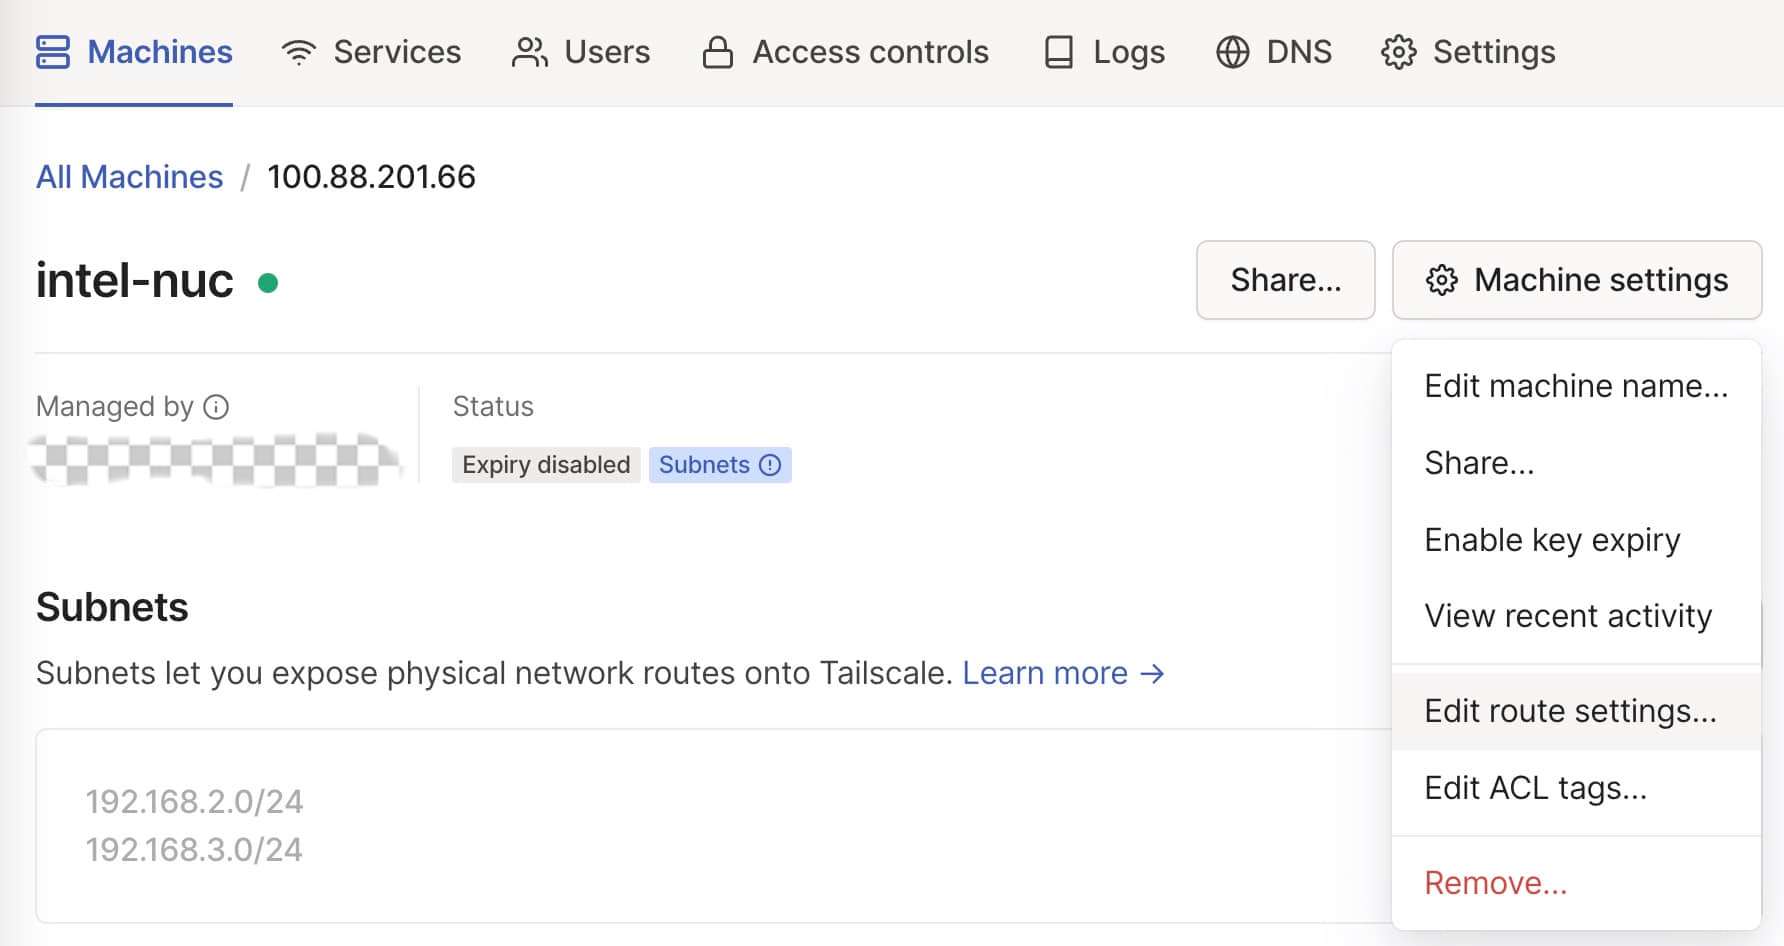This screenshot has height=946, width=1784.
Task: Open the Learn more link
Action: pos(1063,673)
